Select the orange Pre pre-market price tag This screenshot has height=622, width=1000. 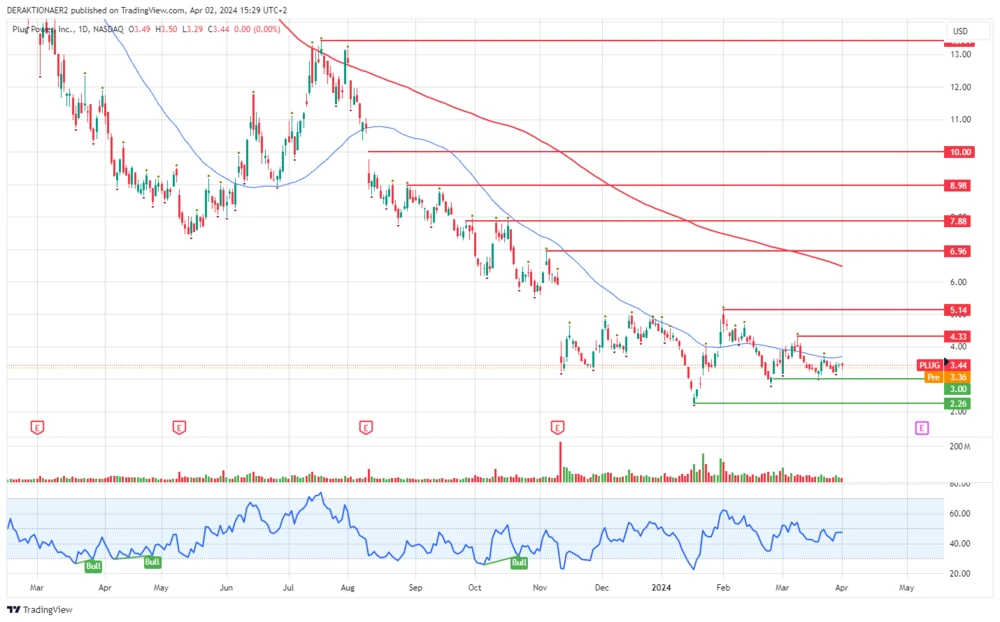(933, 377)
